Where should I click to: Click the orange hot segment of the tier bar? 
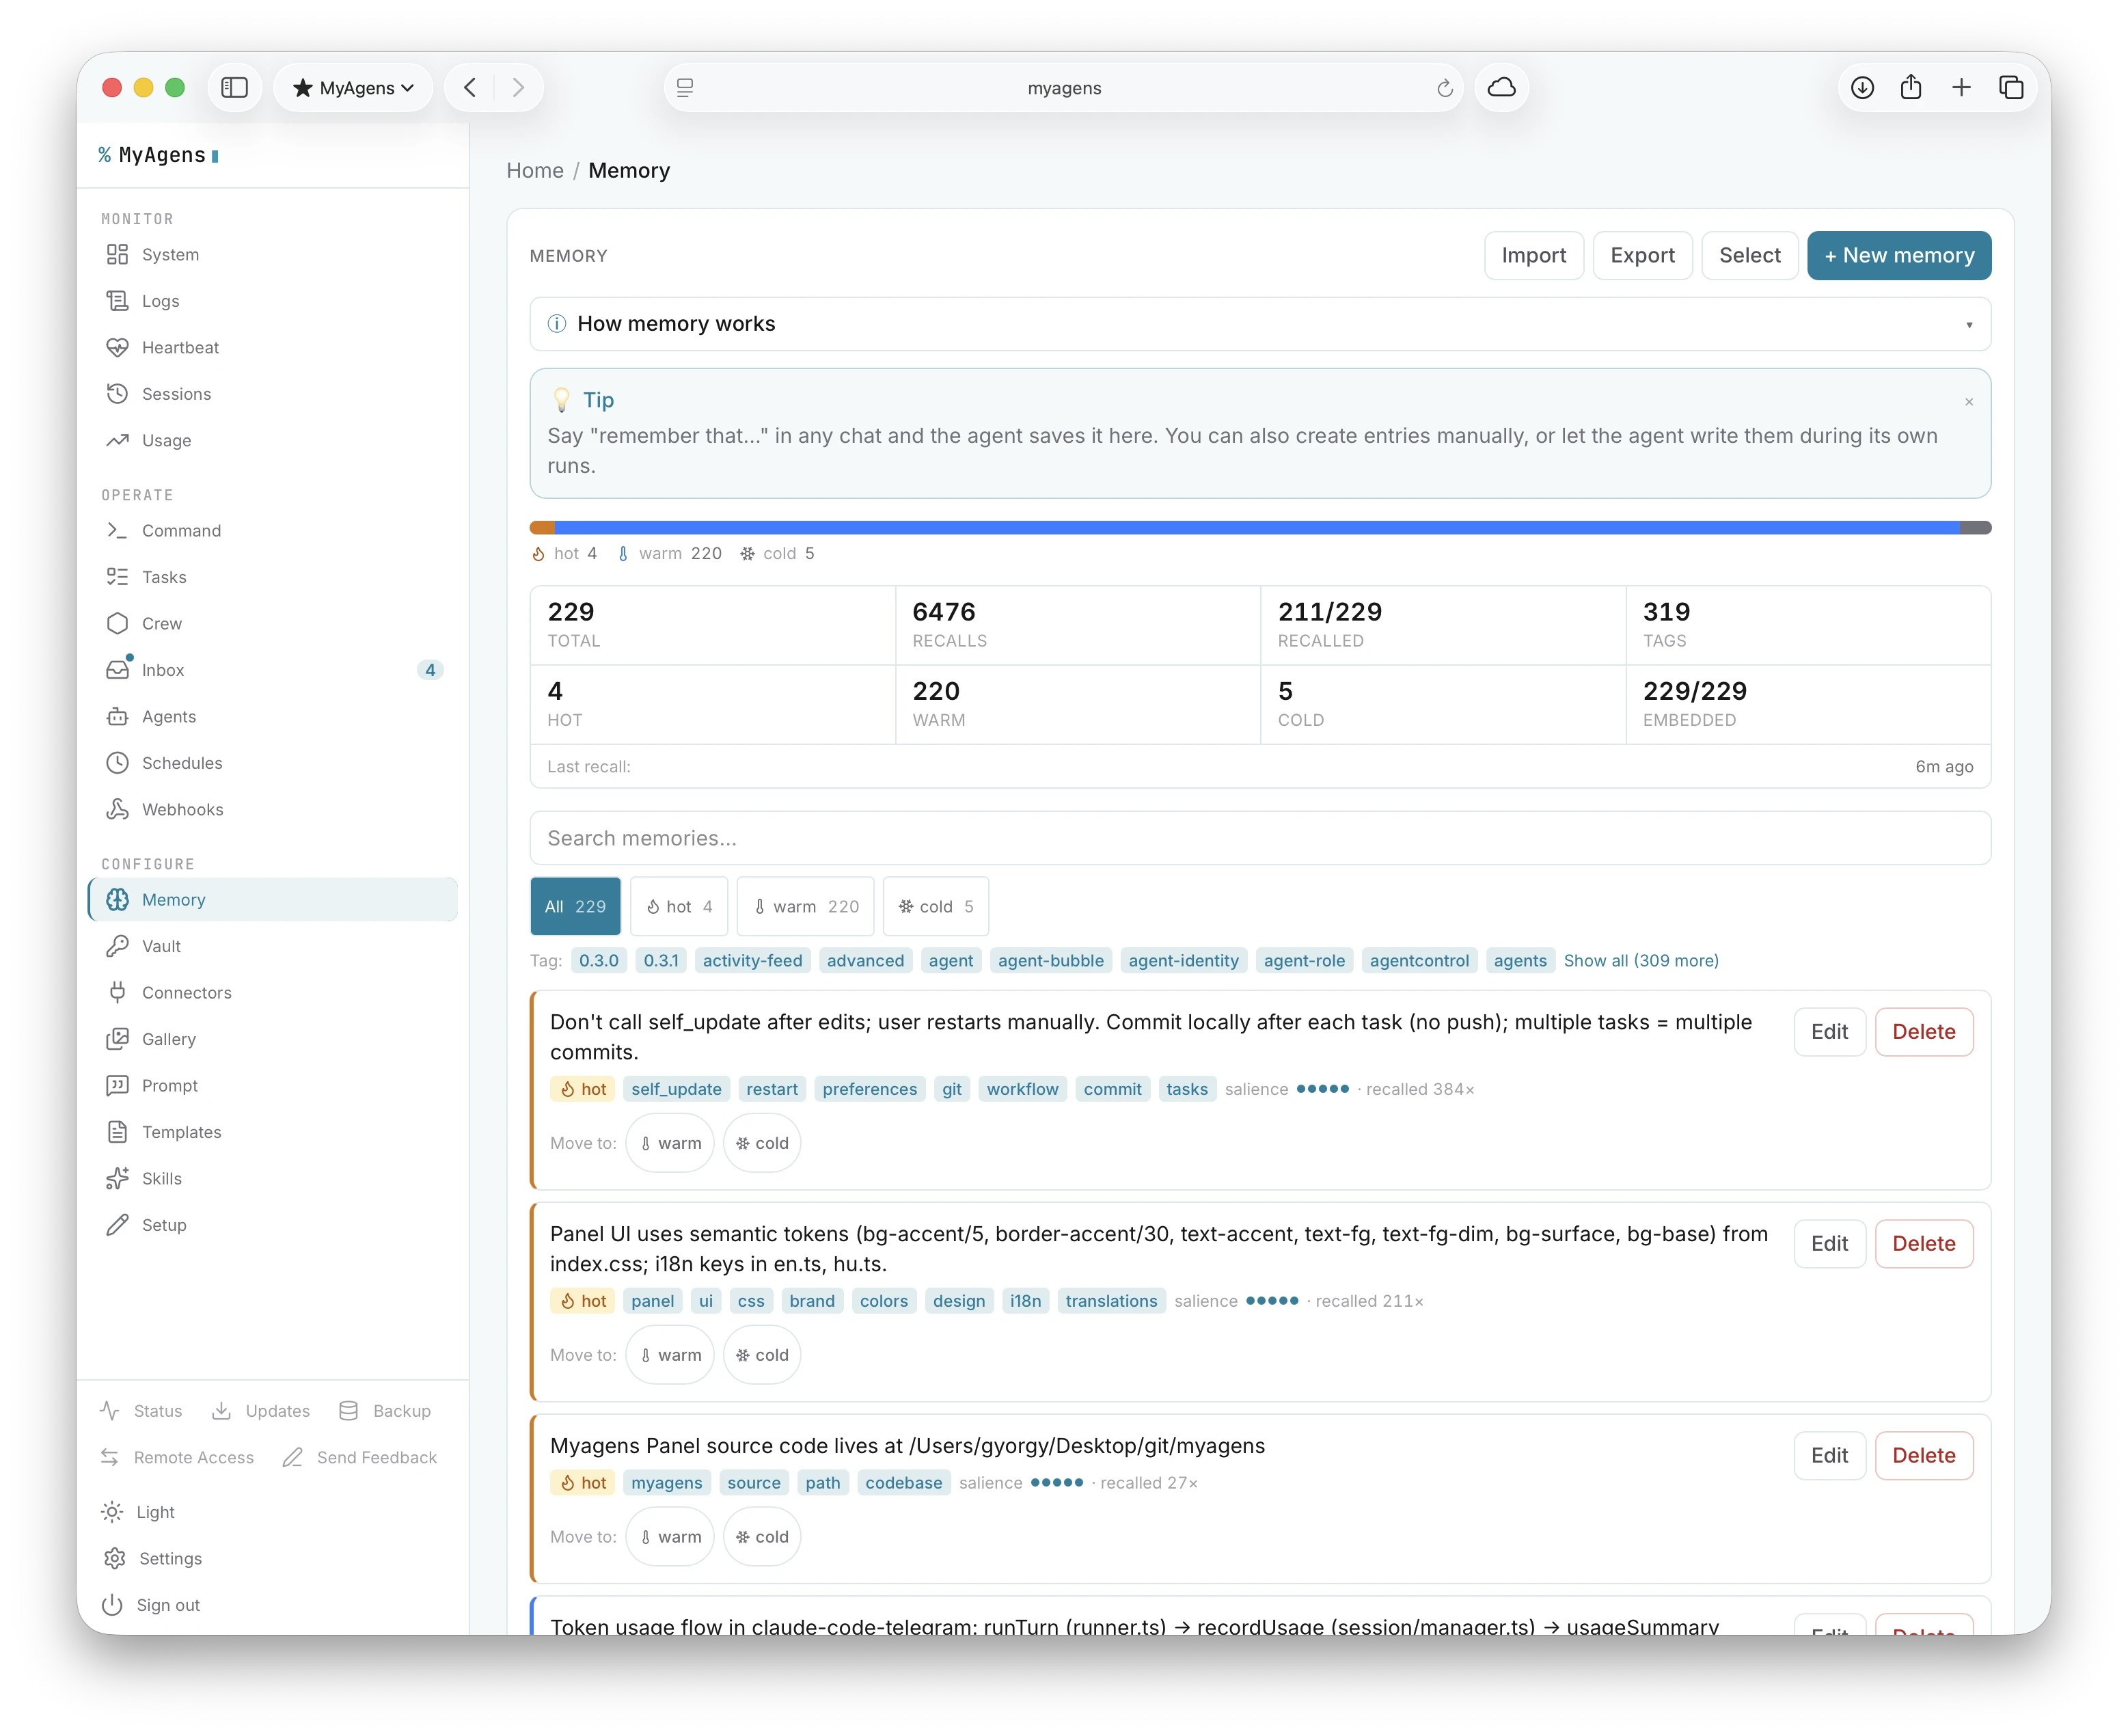(542, 527)
